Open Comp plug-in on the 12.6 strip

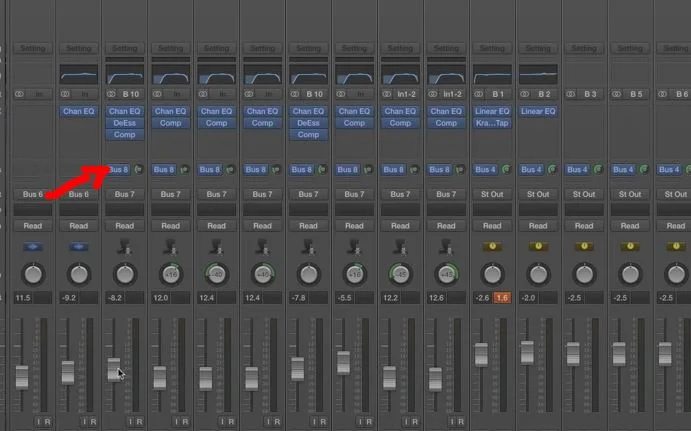click(x=446, y=123)
